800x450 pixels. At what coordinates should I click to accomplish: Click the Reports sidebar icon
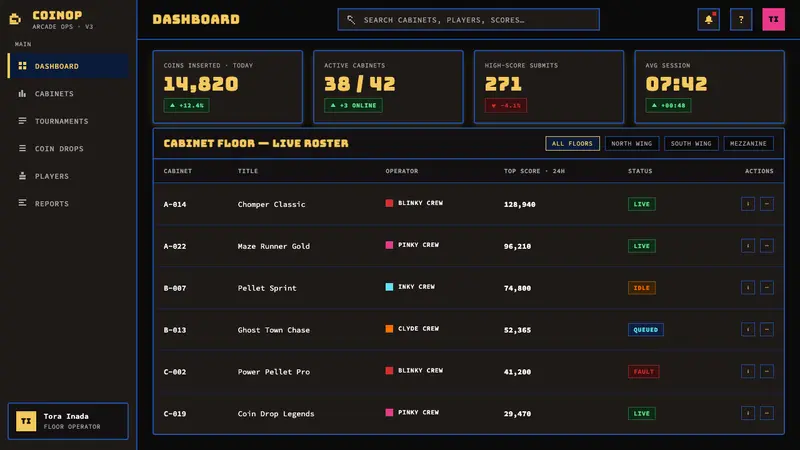coord(22,203)
